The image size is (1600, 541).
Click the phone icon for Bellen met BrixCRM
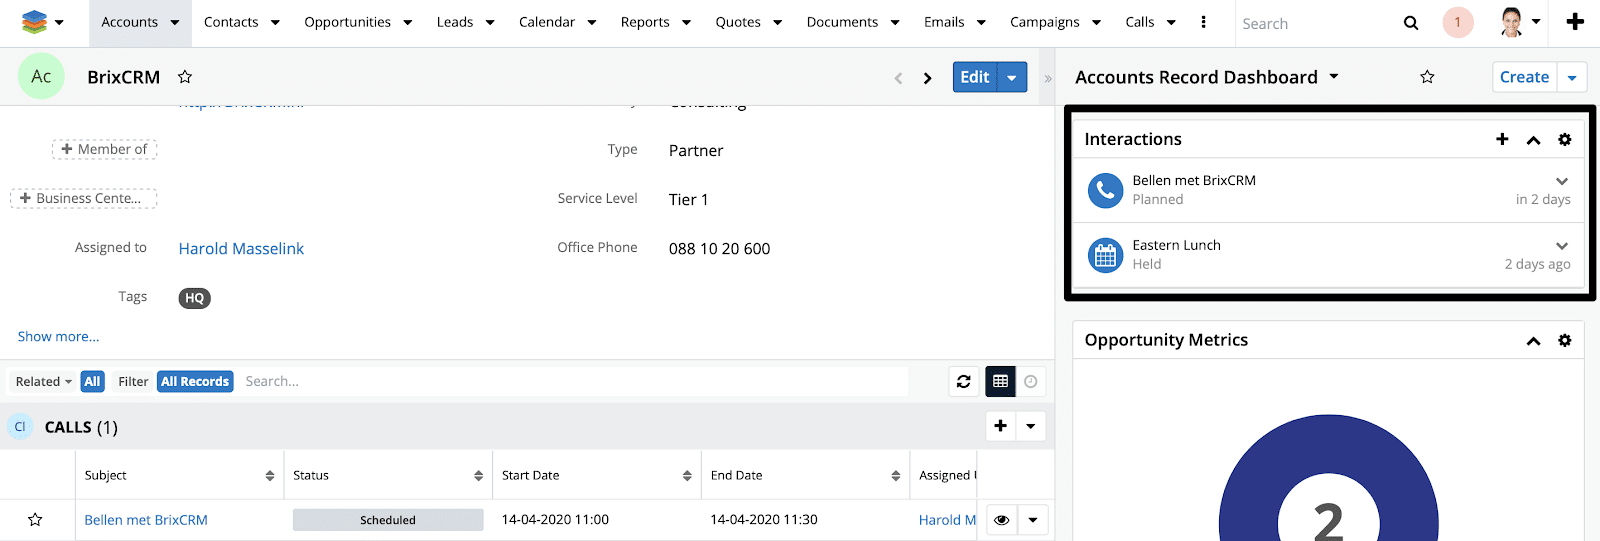click(1105, 190)
